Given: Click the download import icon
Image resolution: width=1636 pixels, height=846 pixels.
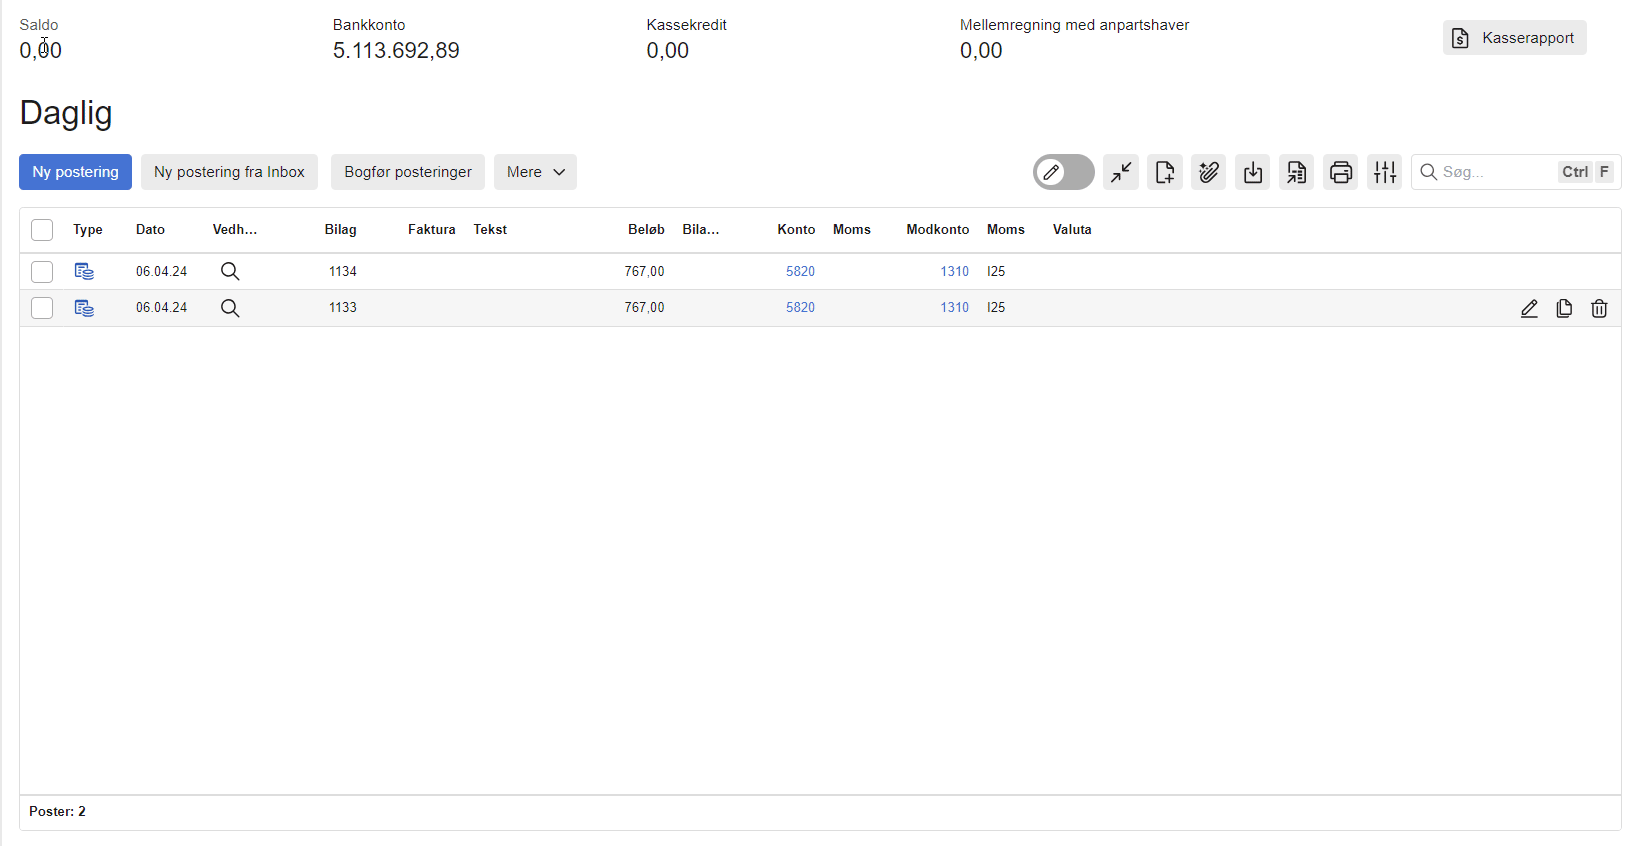Looking at the screenshot, I should 1253,172.
